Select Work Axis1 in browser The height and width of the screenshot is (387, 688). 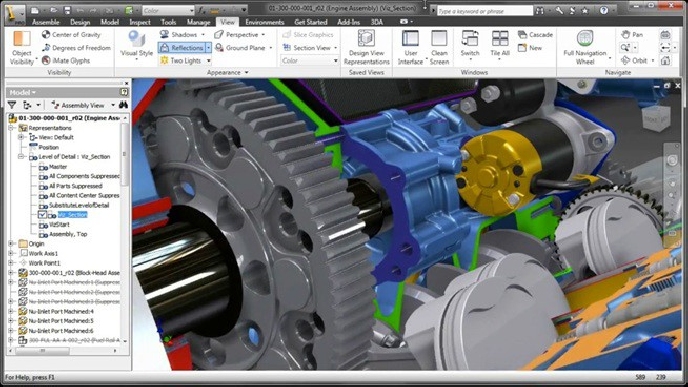[43, 253]
